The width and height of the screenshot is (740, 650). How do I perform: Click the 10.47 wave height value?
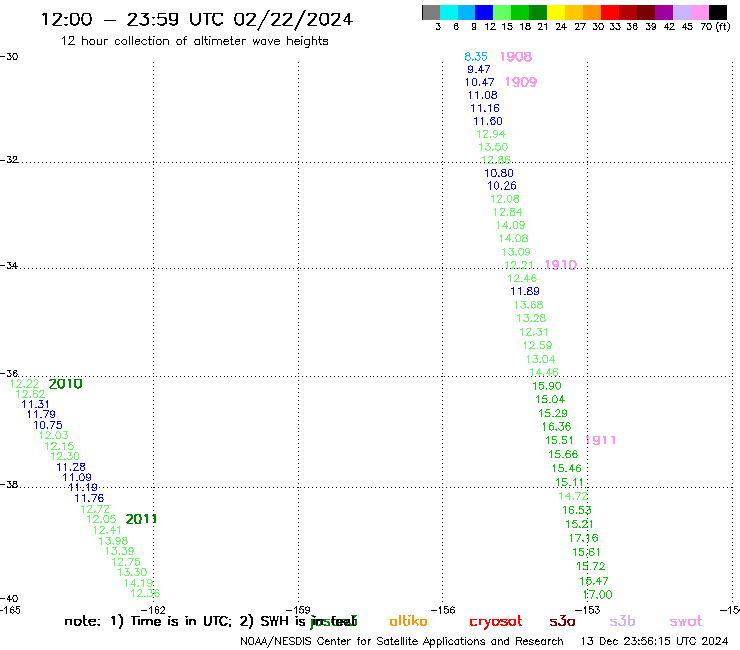tap(479, 82)
